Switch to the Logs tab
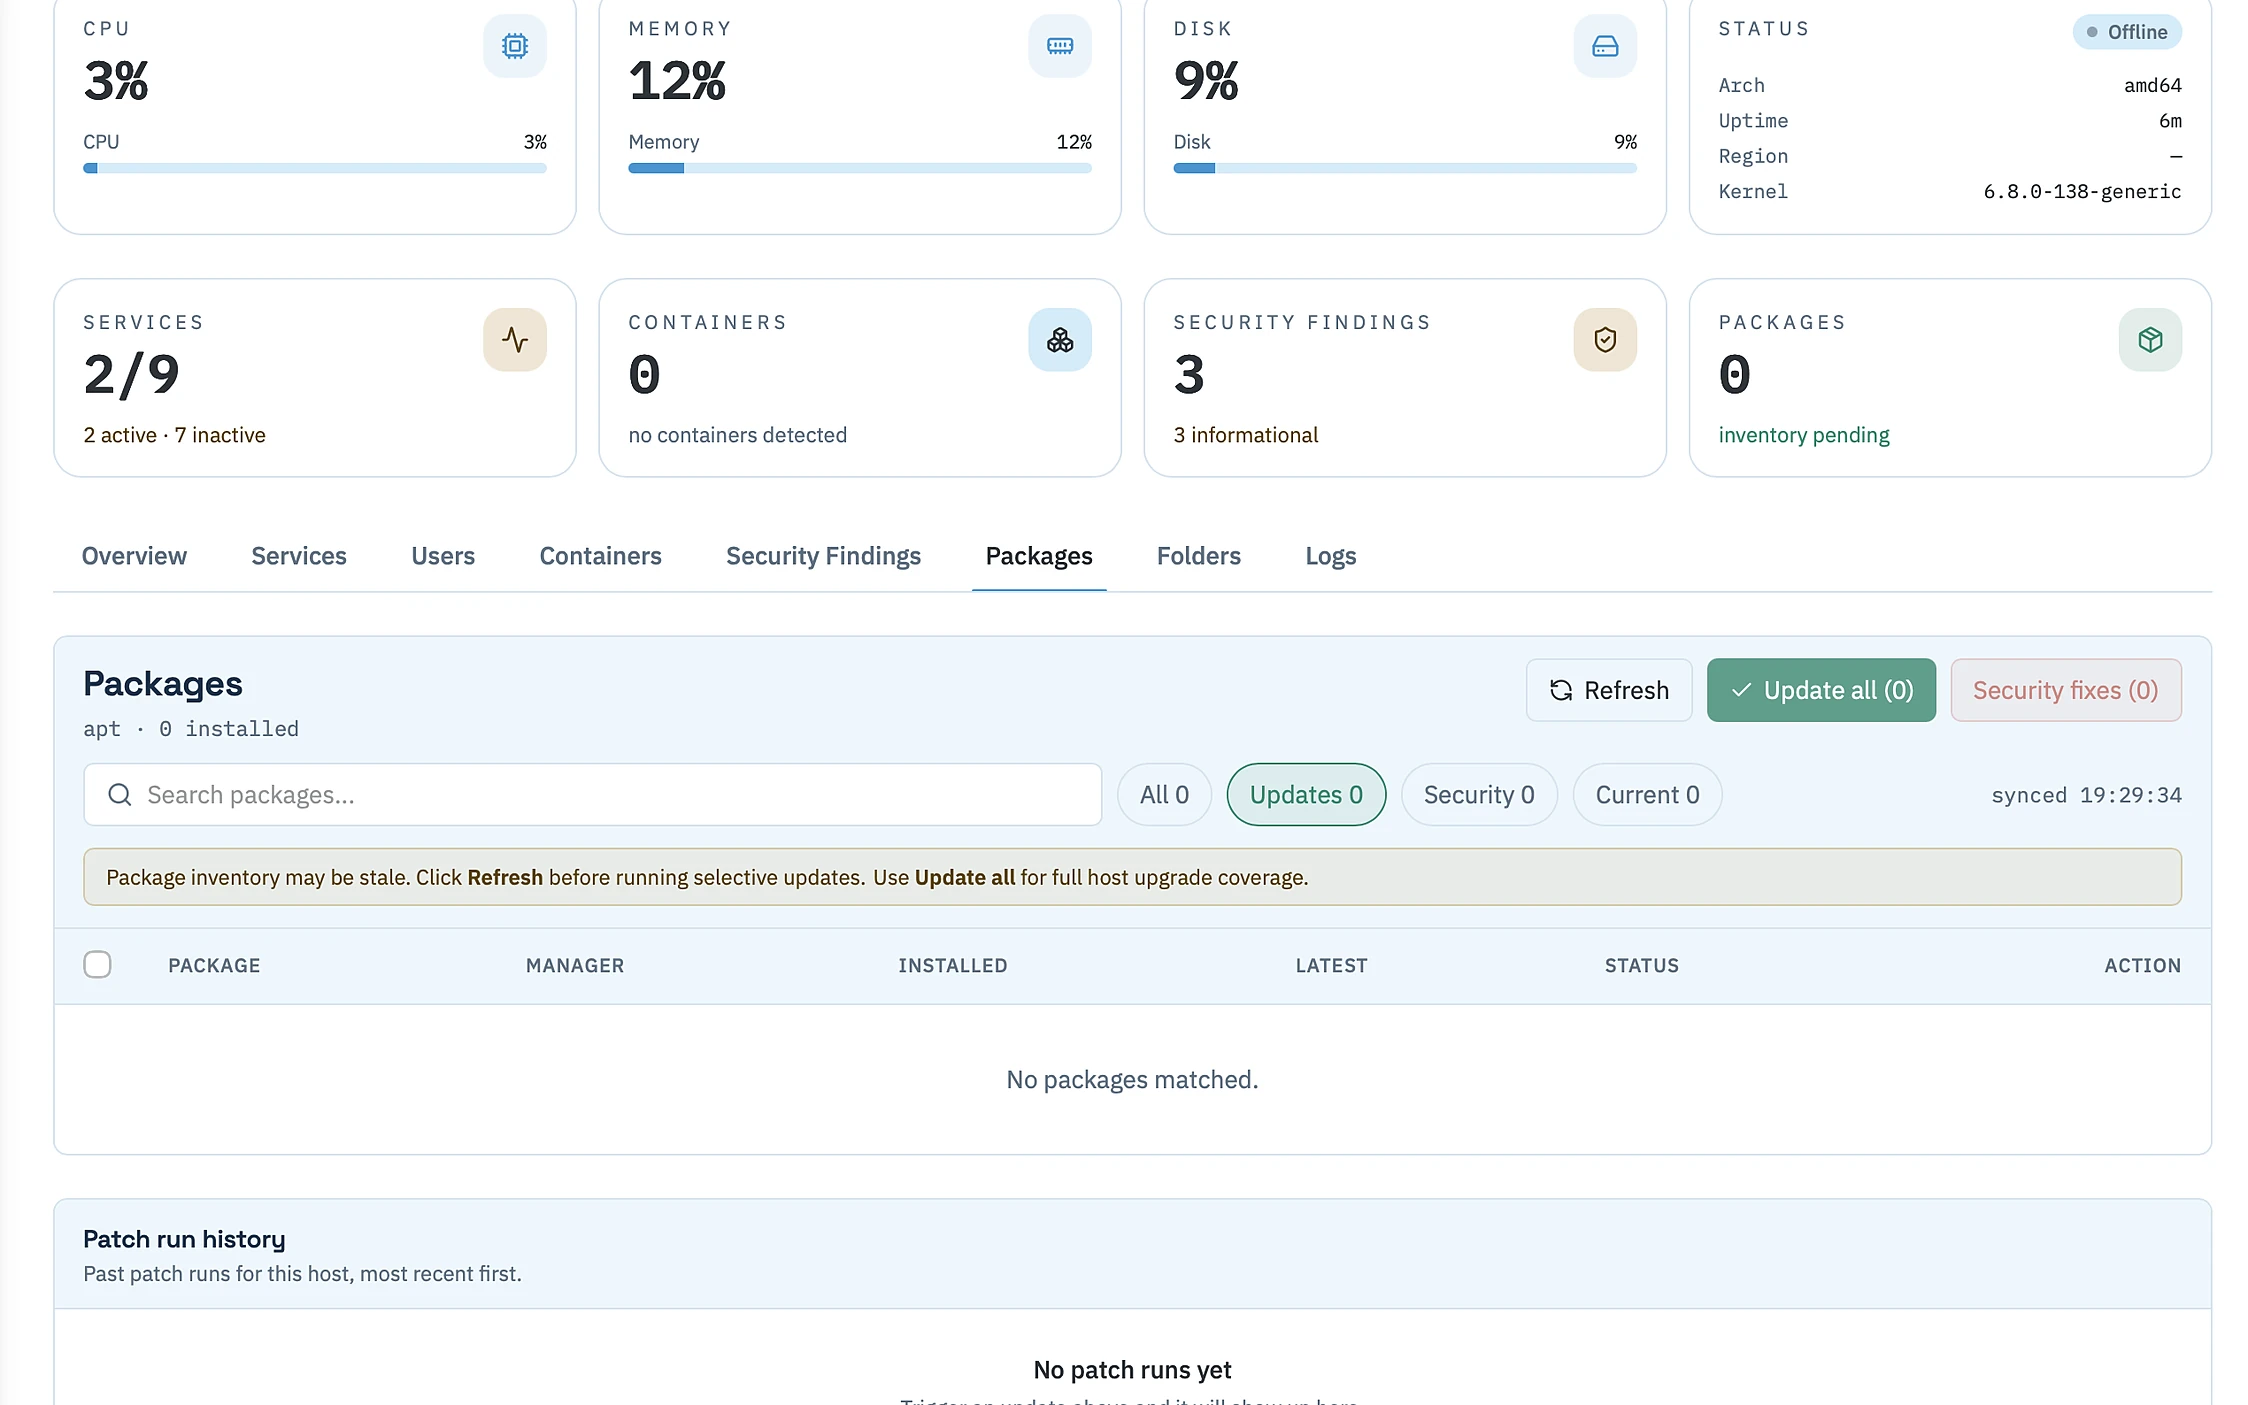2248x1405 pixels. coord(1331,556)
